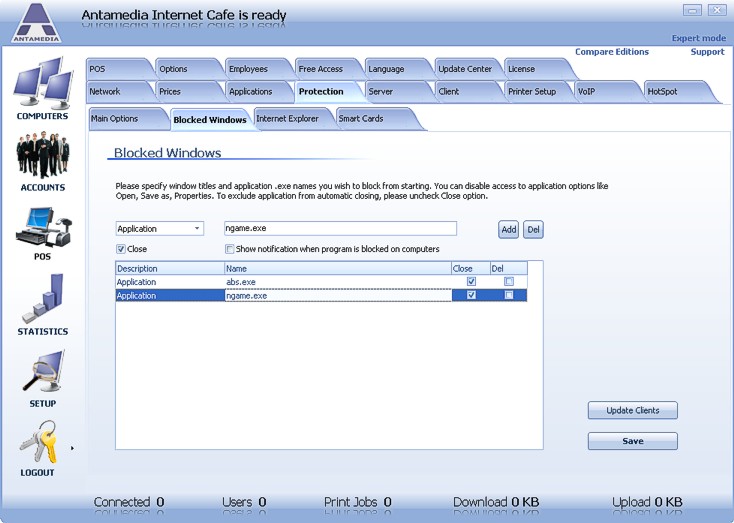Toggle the Close checkbox under the Application dropdown
Image resolution: width=734 pixels, height=523 pixels.
[121, 249]
